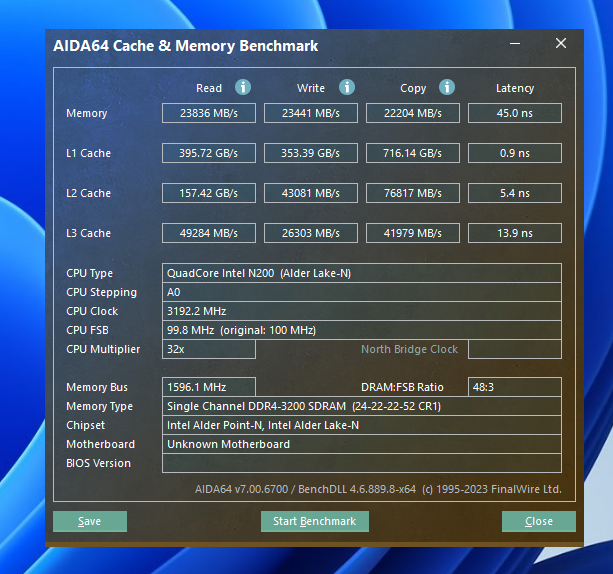Click the Read column header label
Viewport: 613px width, 574px height.
(209, 88)
